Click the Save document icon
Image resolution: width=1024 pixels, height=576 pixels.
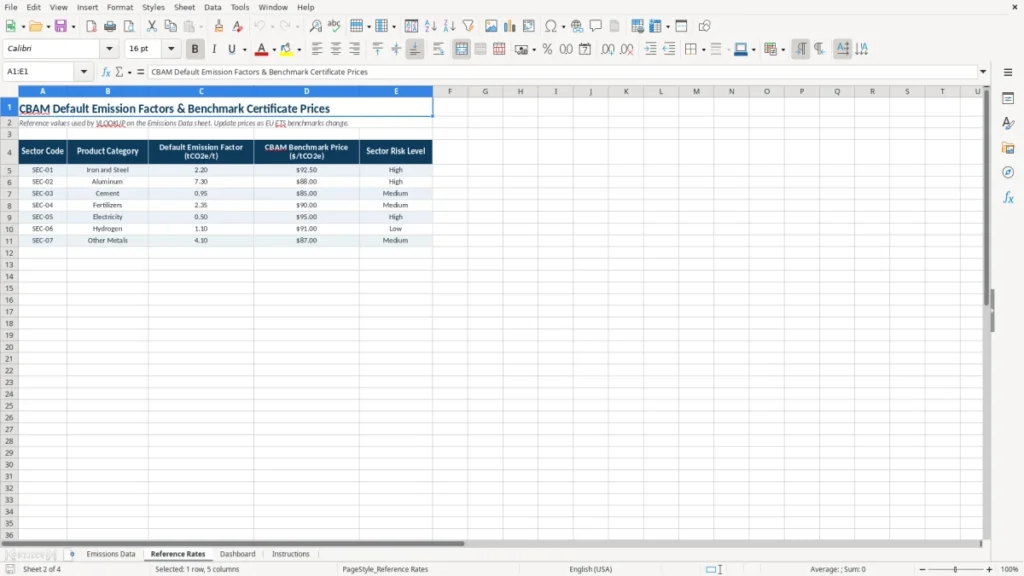click(61, 26)
